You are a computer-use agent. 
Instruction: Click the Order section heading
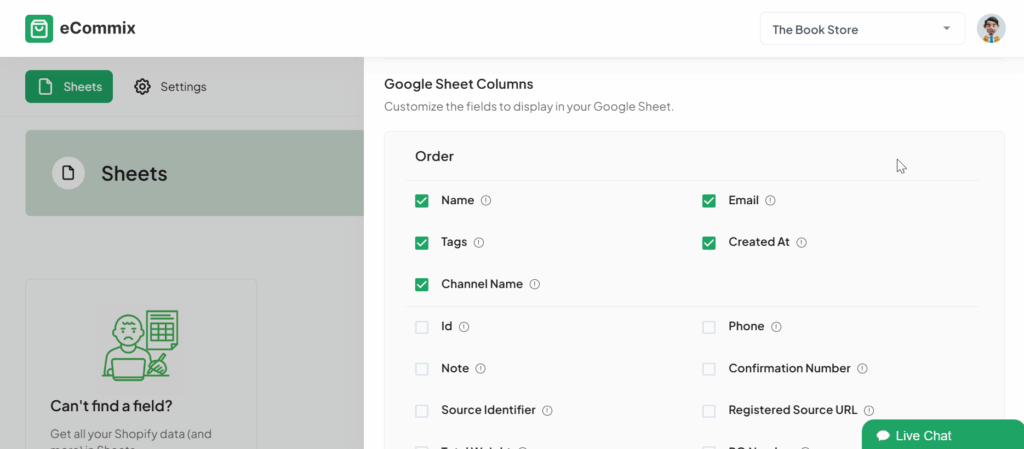pyautogui.click(x=434, y=157)
